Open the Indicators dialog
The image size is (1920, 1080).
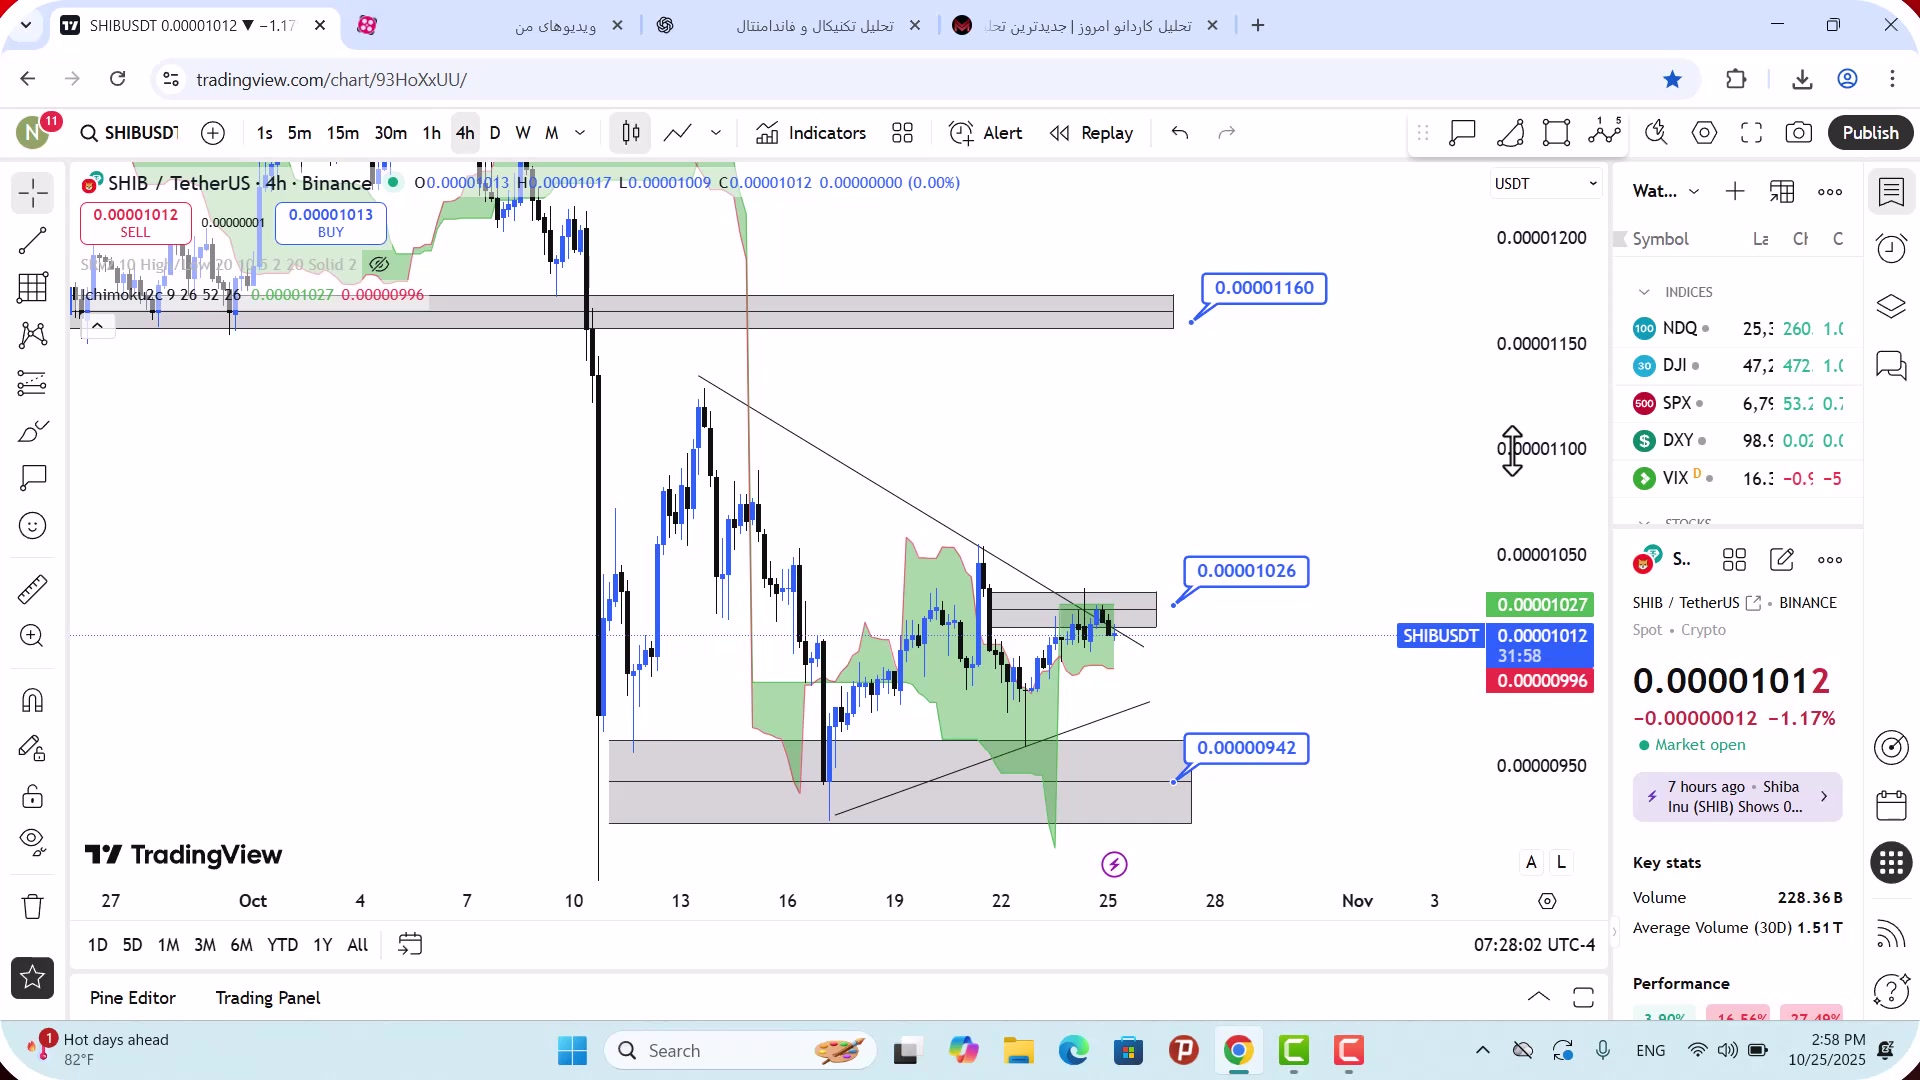click(811, 133)
